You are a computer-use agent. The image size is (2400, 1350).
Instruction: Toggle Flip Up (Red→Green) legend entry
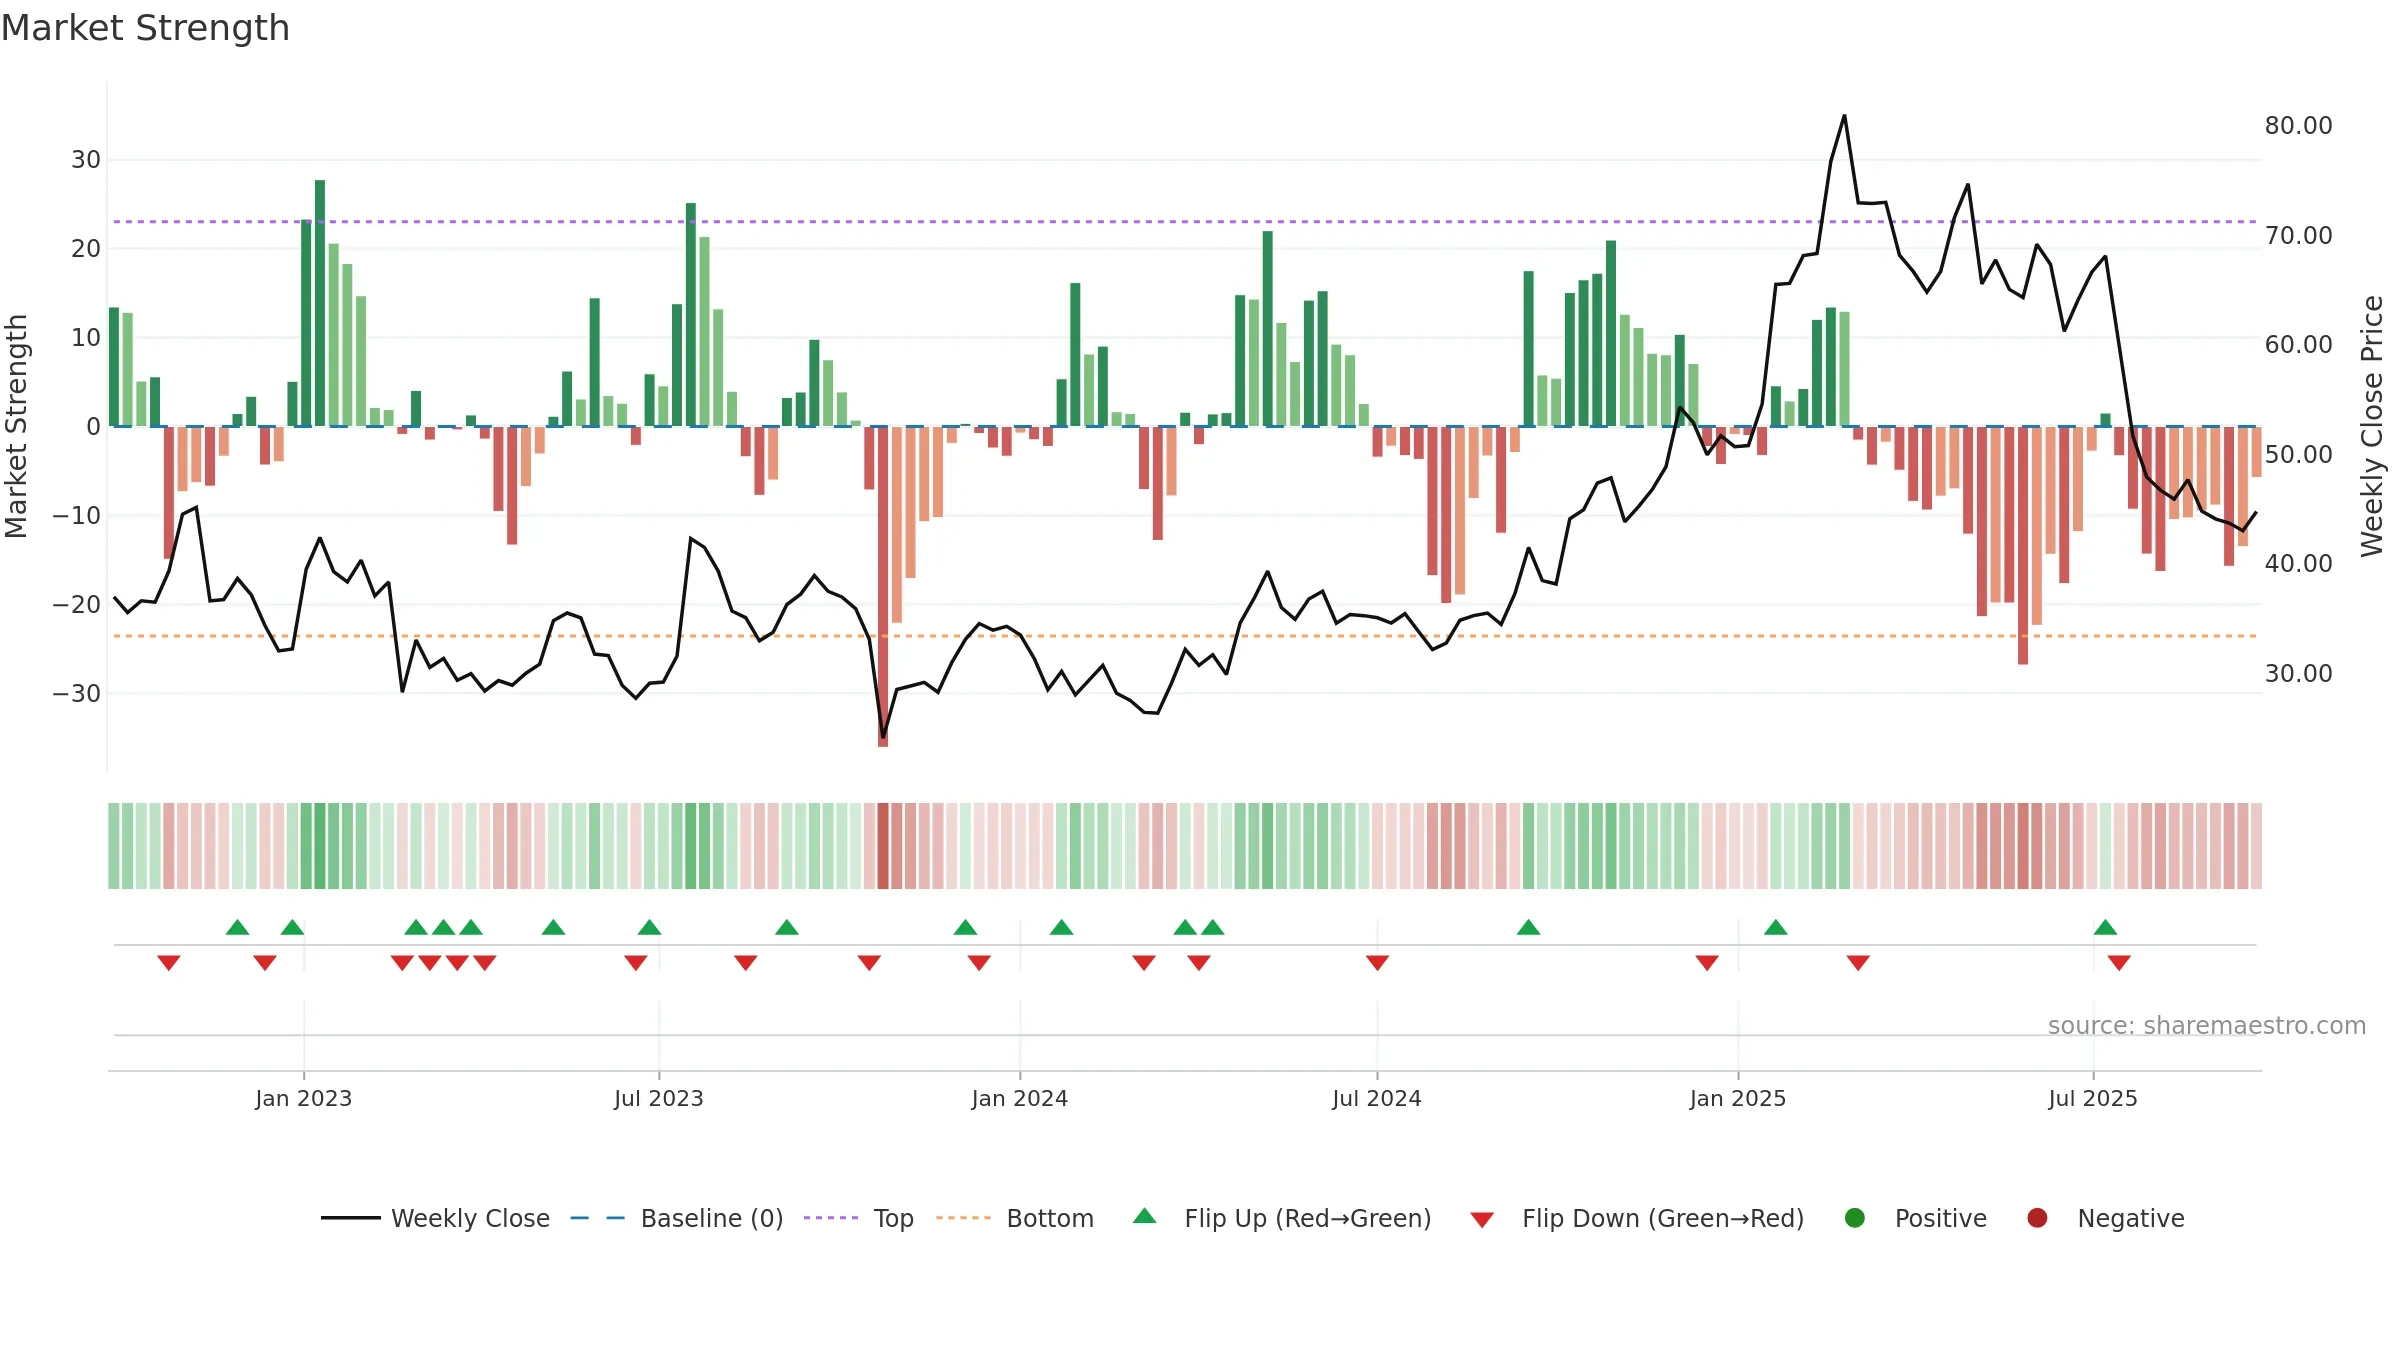pos(1282,1218)
